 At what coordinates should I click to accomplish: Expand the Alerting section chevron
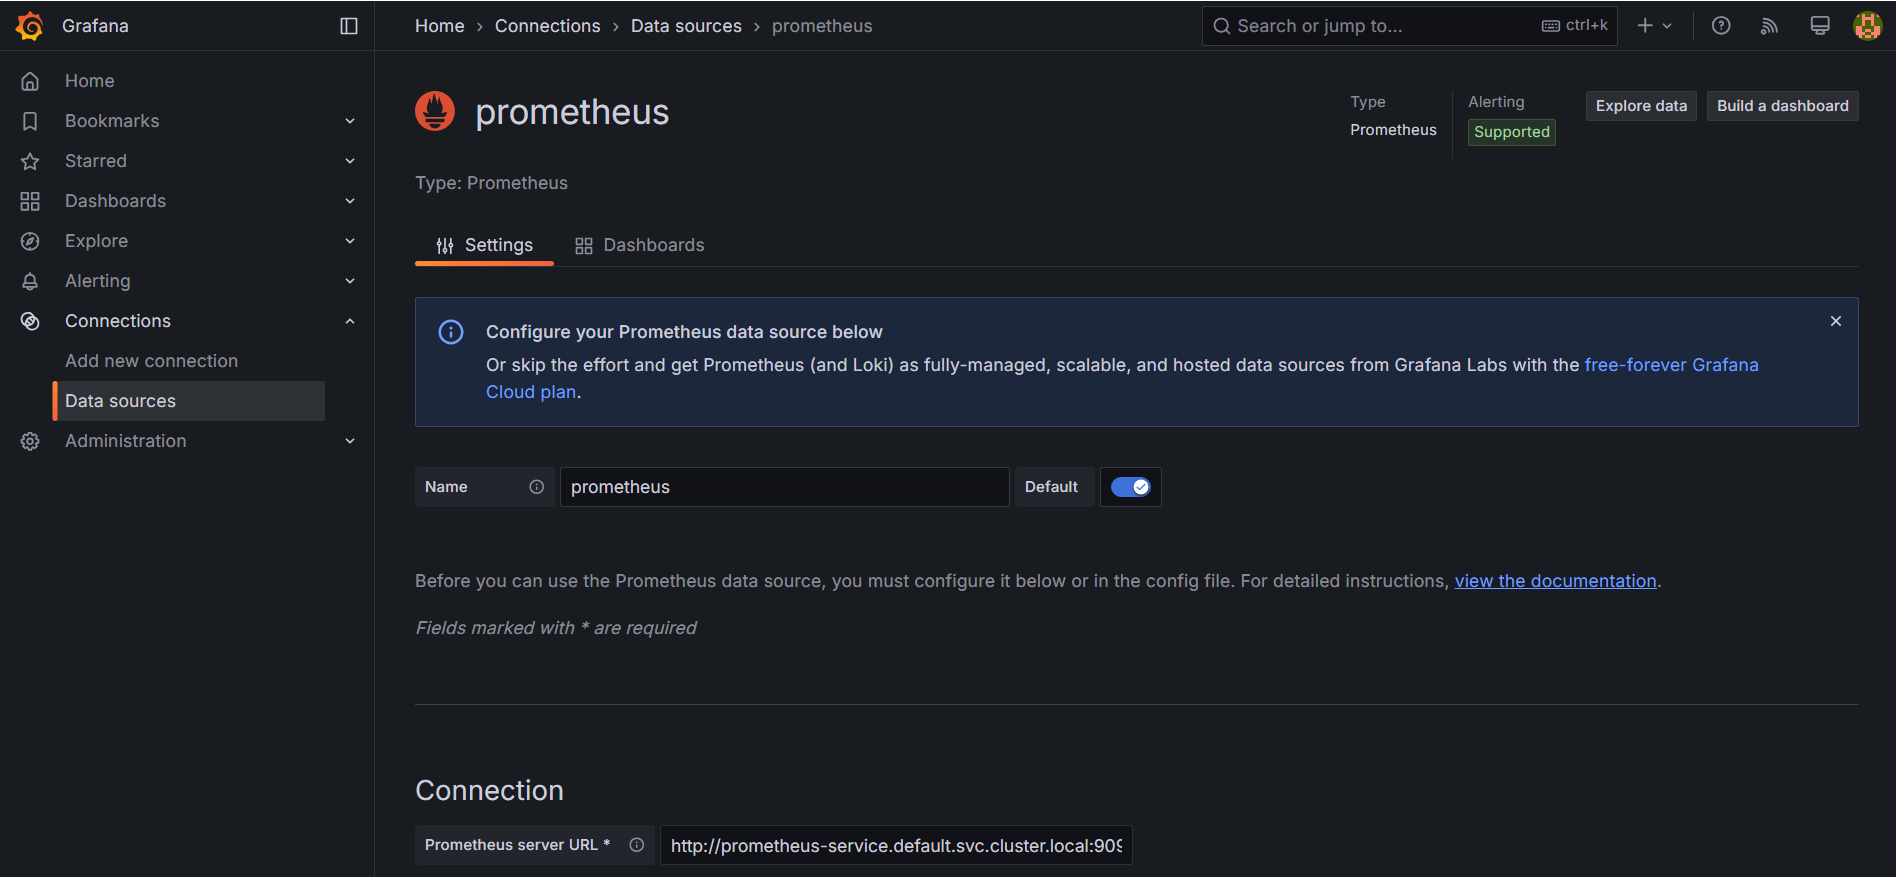[350, 281]
